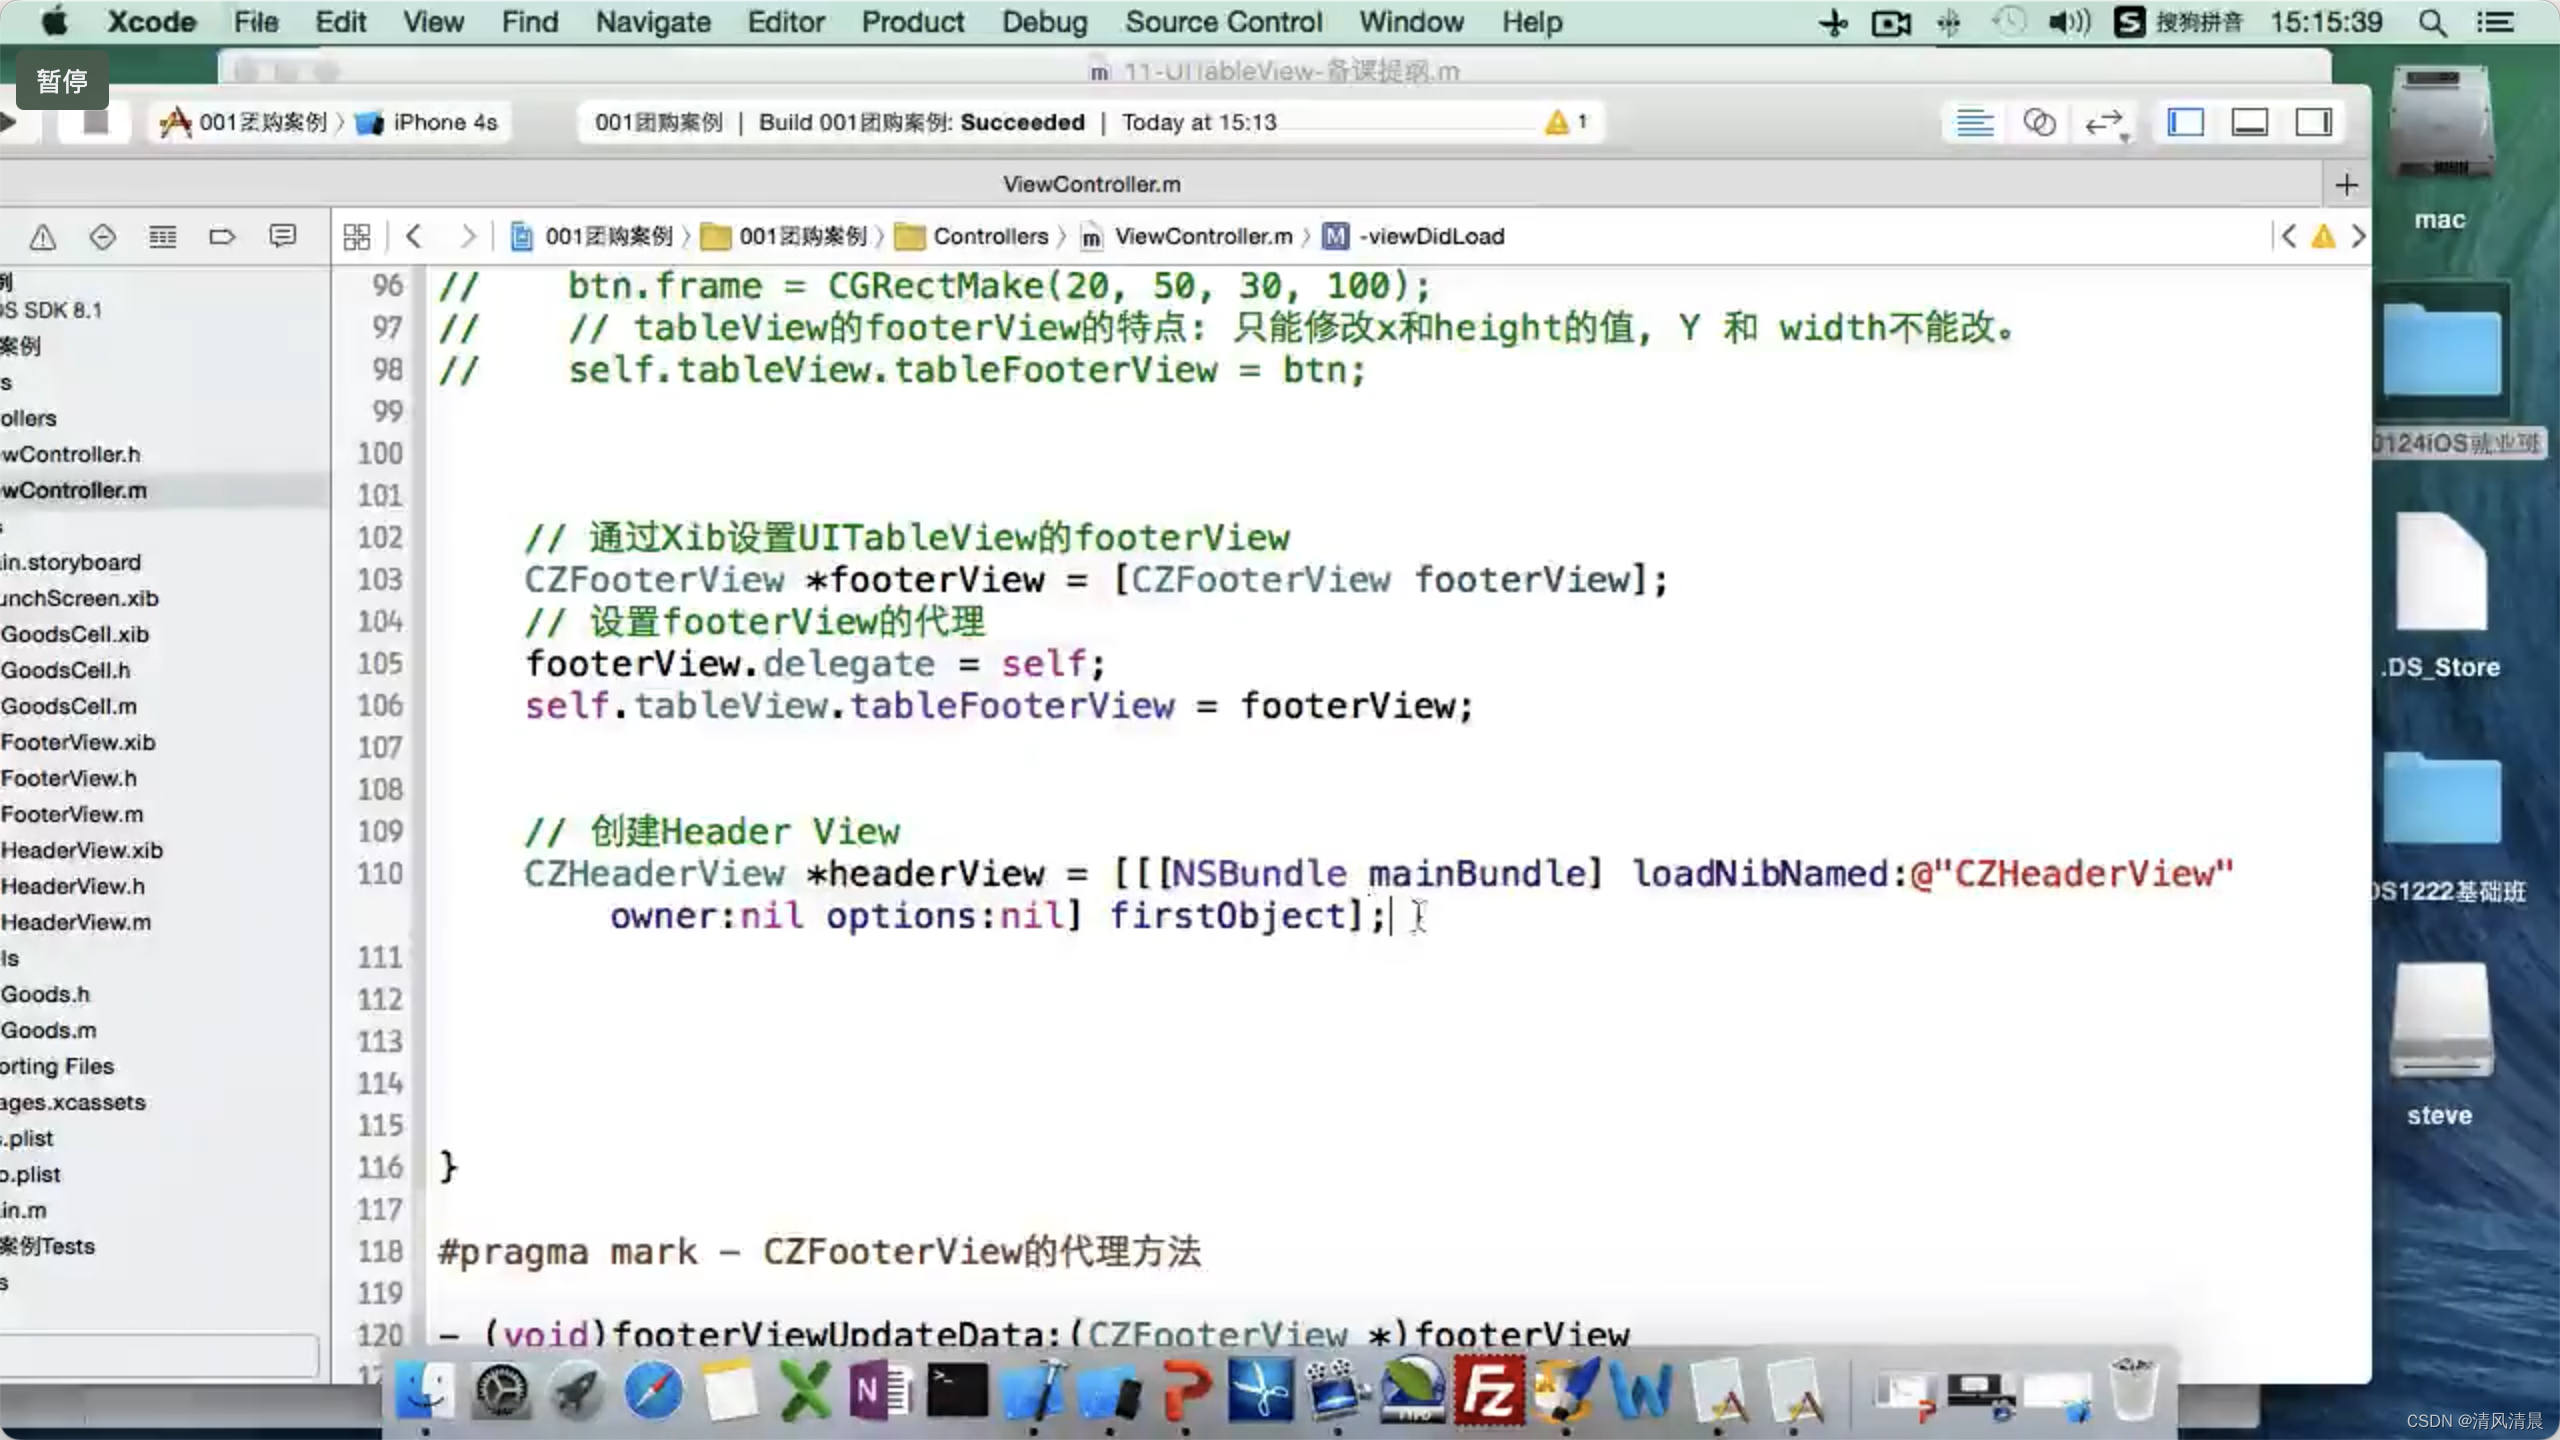
Task: Open the Product menu
Action: 913,22
